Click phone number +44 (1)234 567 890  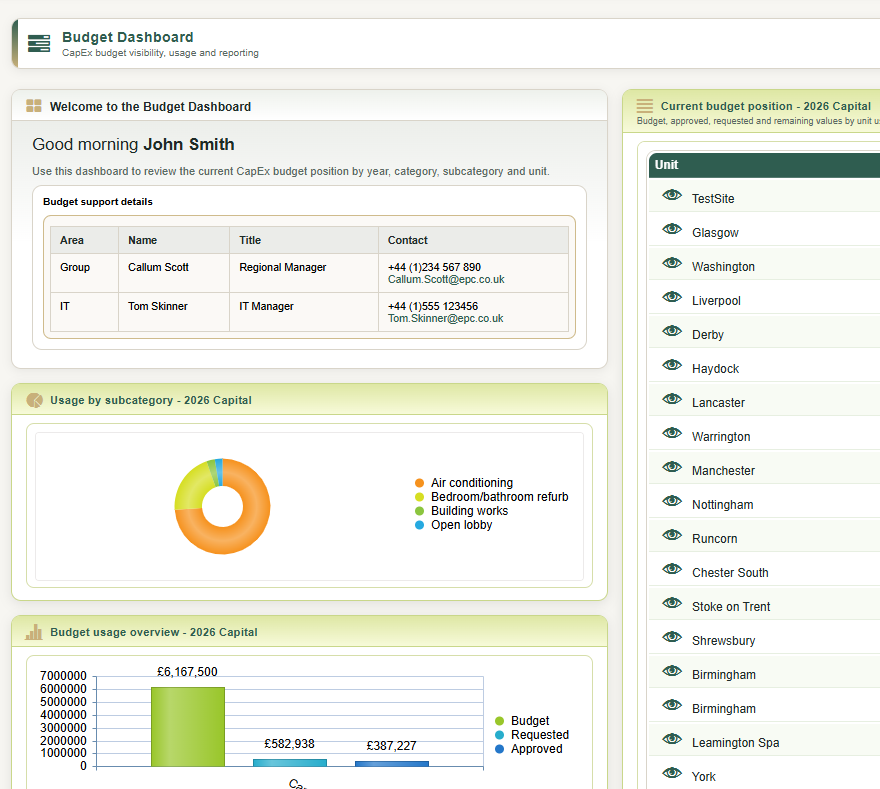(434, 267)
